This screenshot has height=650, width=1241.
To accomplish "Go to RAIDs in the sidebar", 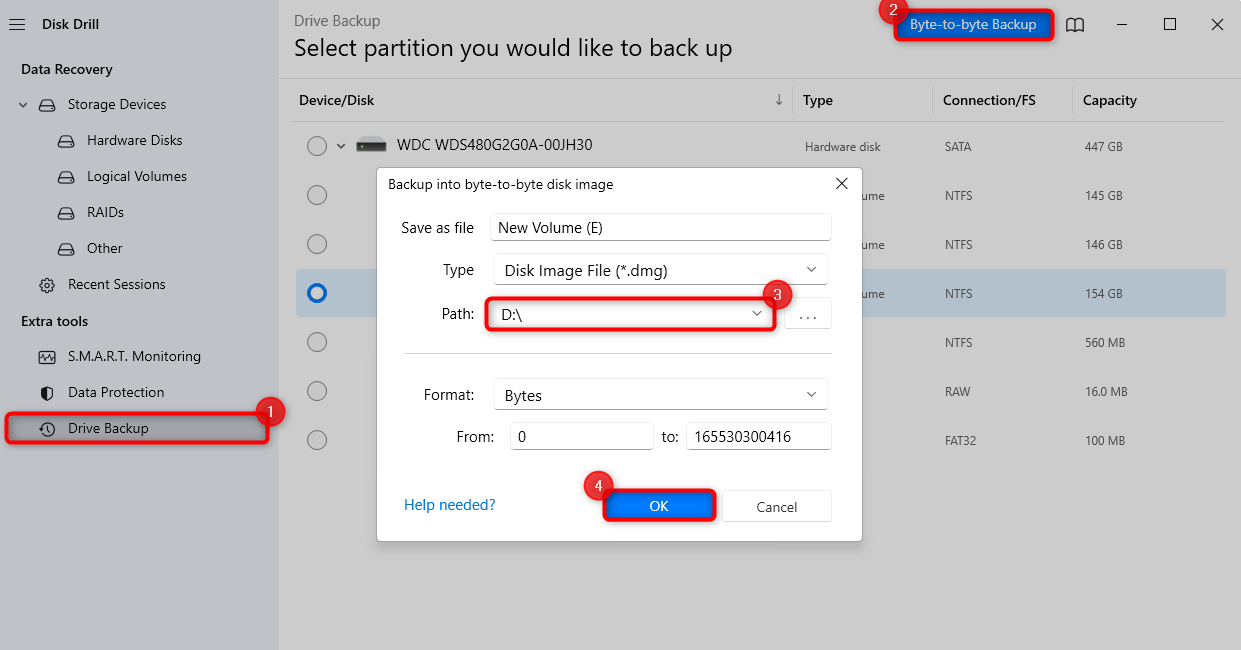I will [x=105, y=213].
